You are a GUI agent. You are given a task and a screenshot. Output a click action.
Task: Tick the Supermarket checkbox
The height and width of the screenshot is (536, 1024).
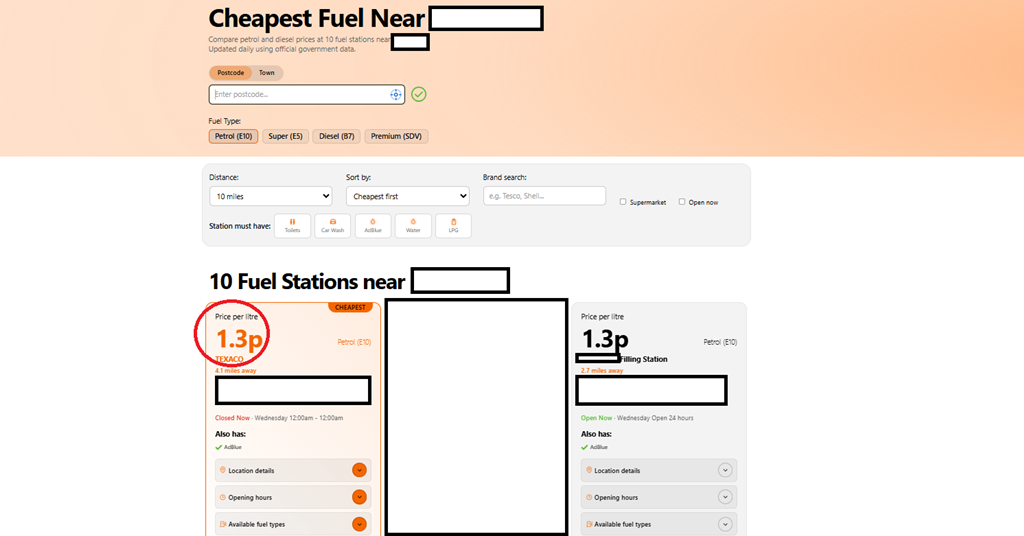pyautogui.click(x=623, y=202)
